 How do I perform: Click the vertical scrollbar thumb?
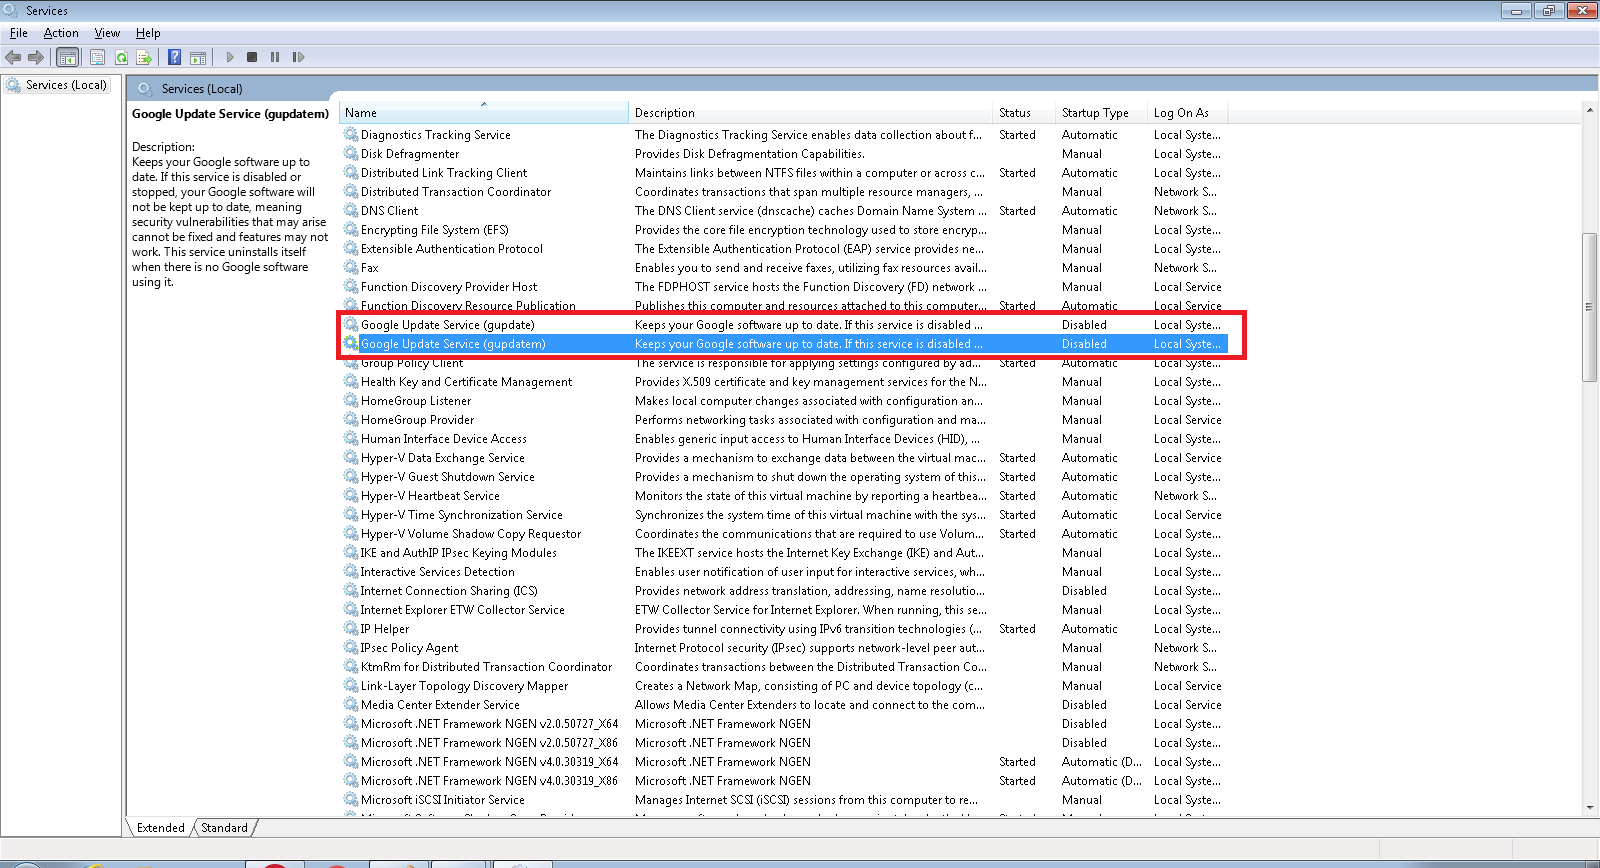click(x=1590, y=306)
